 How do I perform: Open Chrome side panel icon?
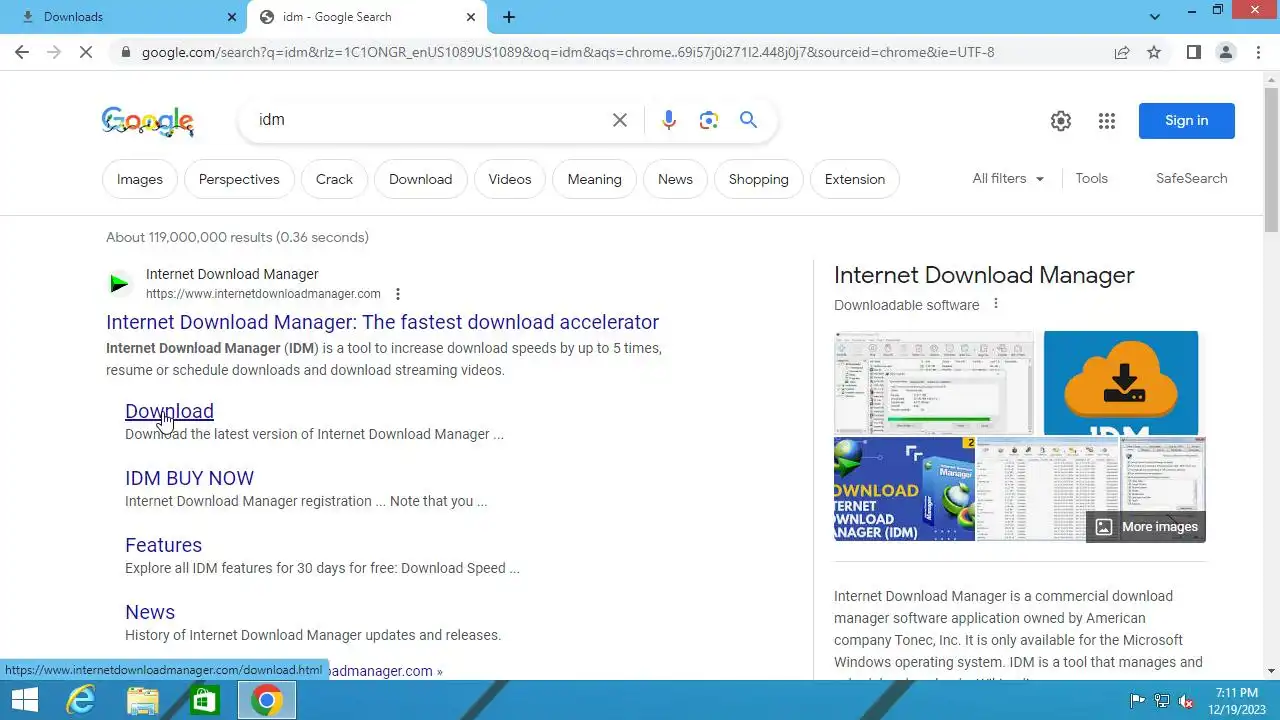(1193, 52)
